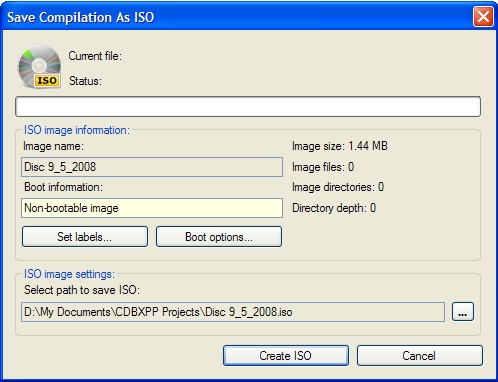
Task: Click the 'ISO image settings:' group label
Action: pyautogui.click(x=69, y=274)
